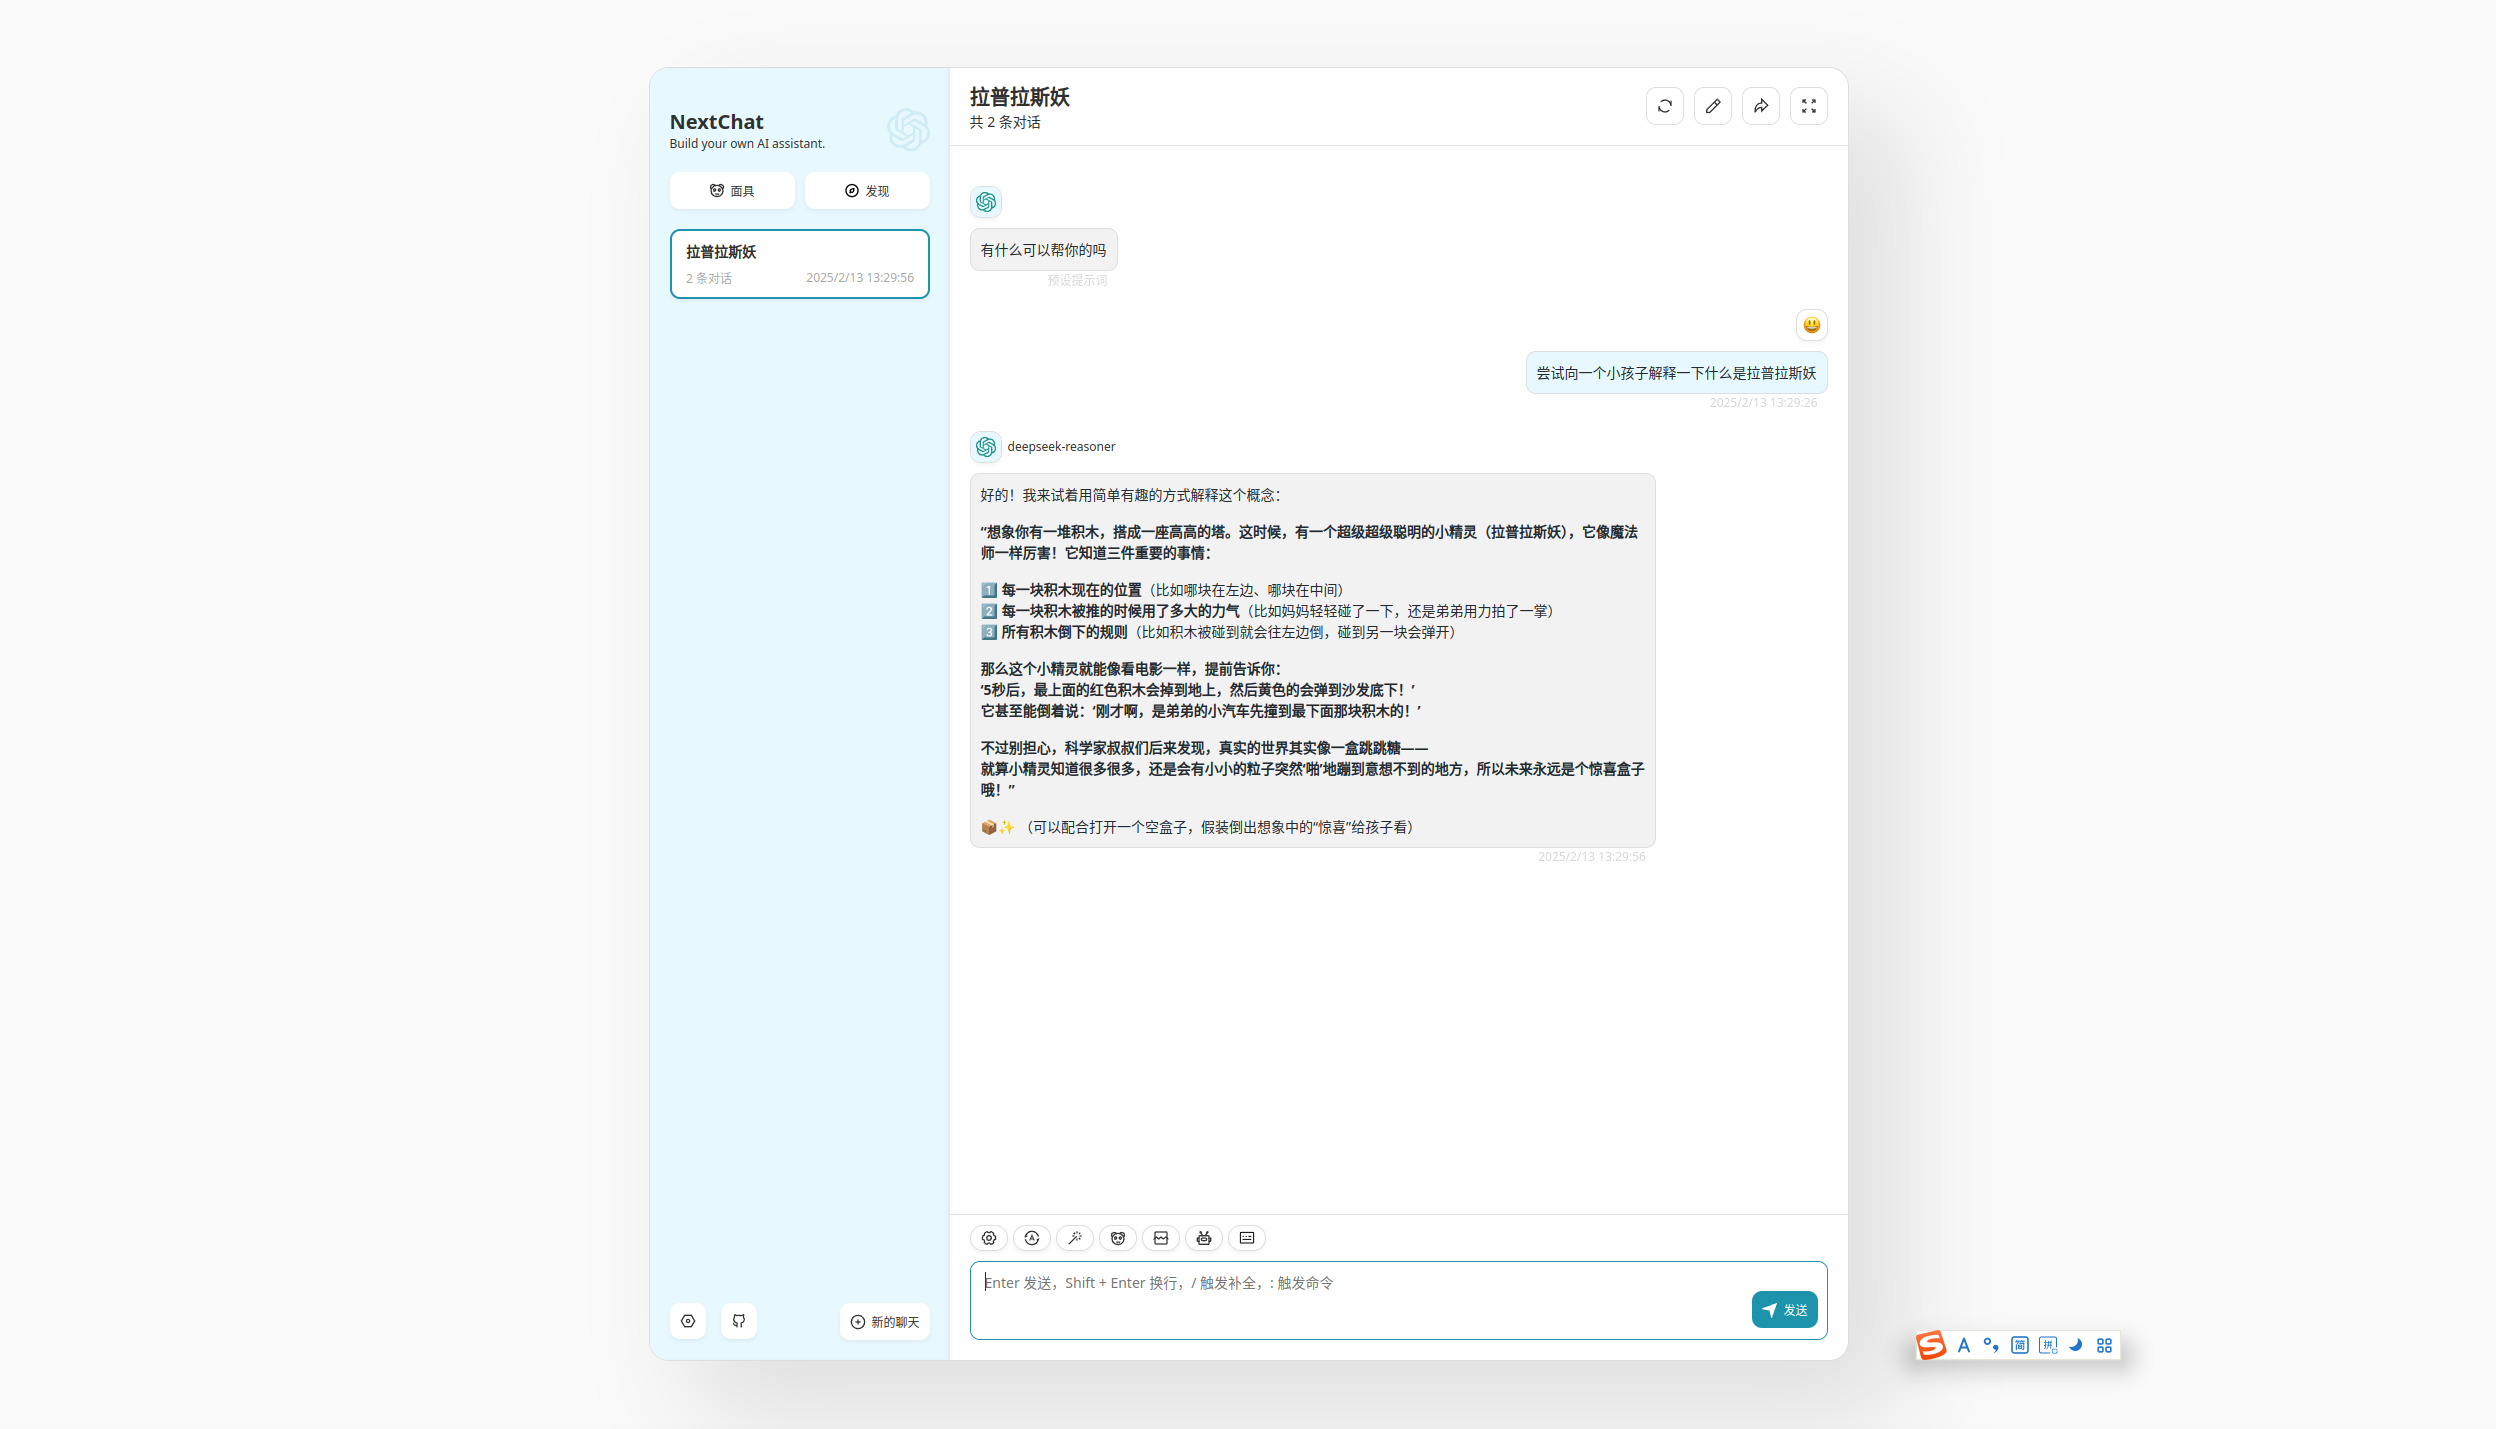Share the conversation using arrow icon
Screen dimensions: 2496x1429
1760,106
